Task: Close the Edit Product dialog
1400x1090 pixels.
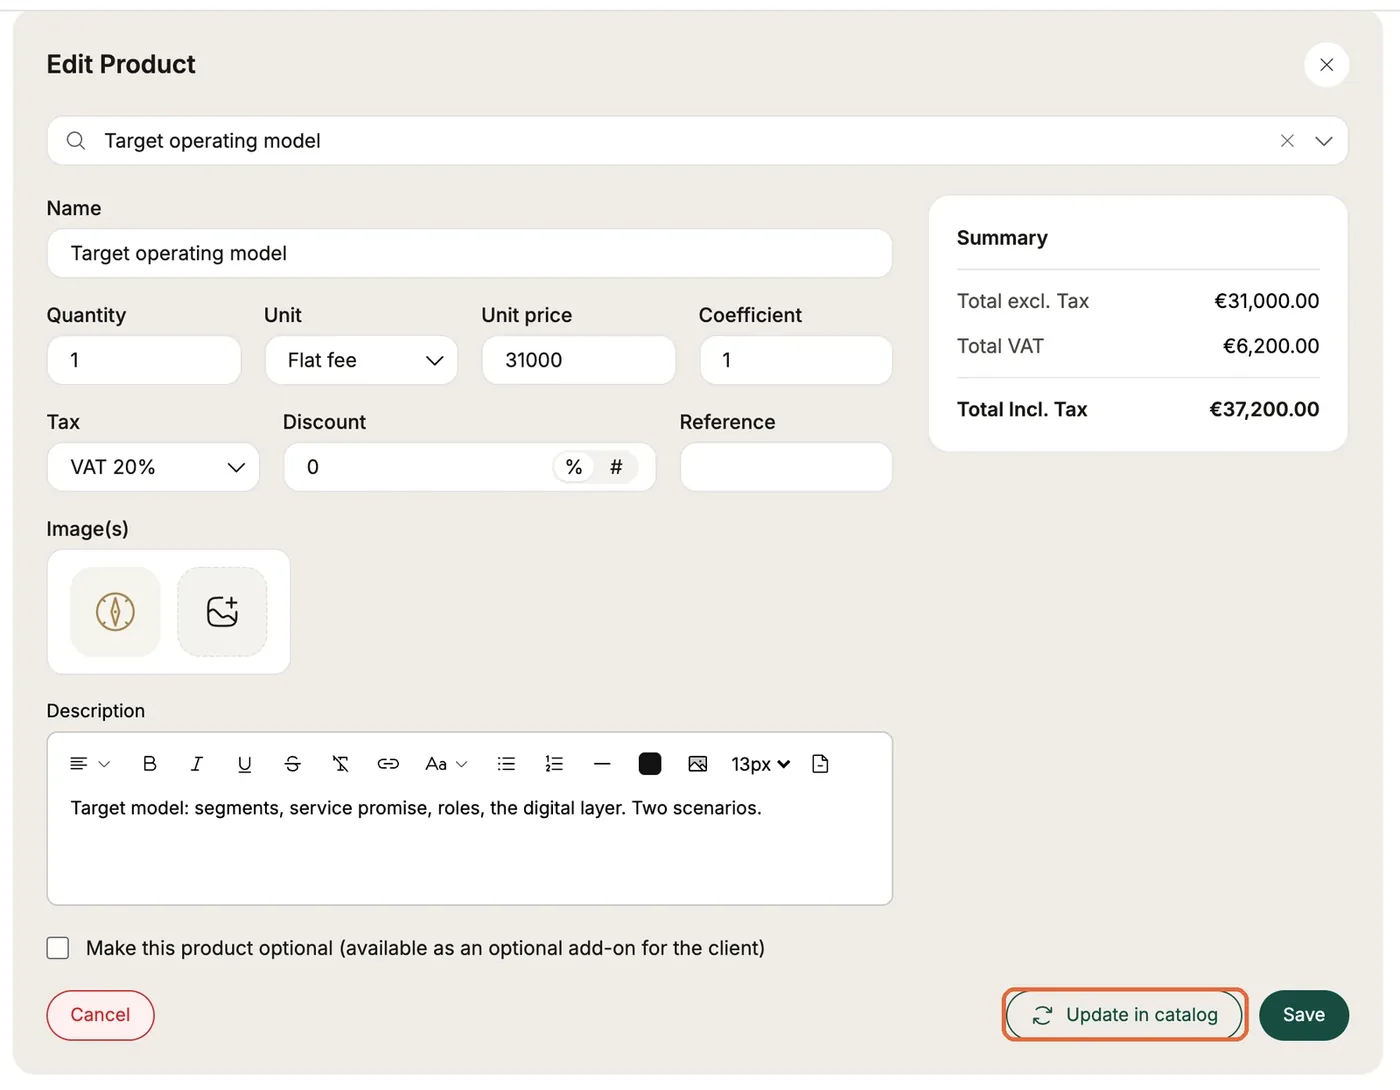Action: click(x=1327, y=65)
